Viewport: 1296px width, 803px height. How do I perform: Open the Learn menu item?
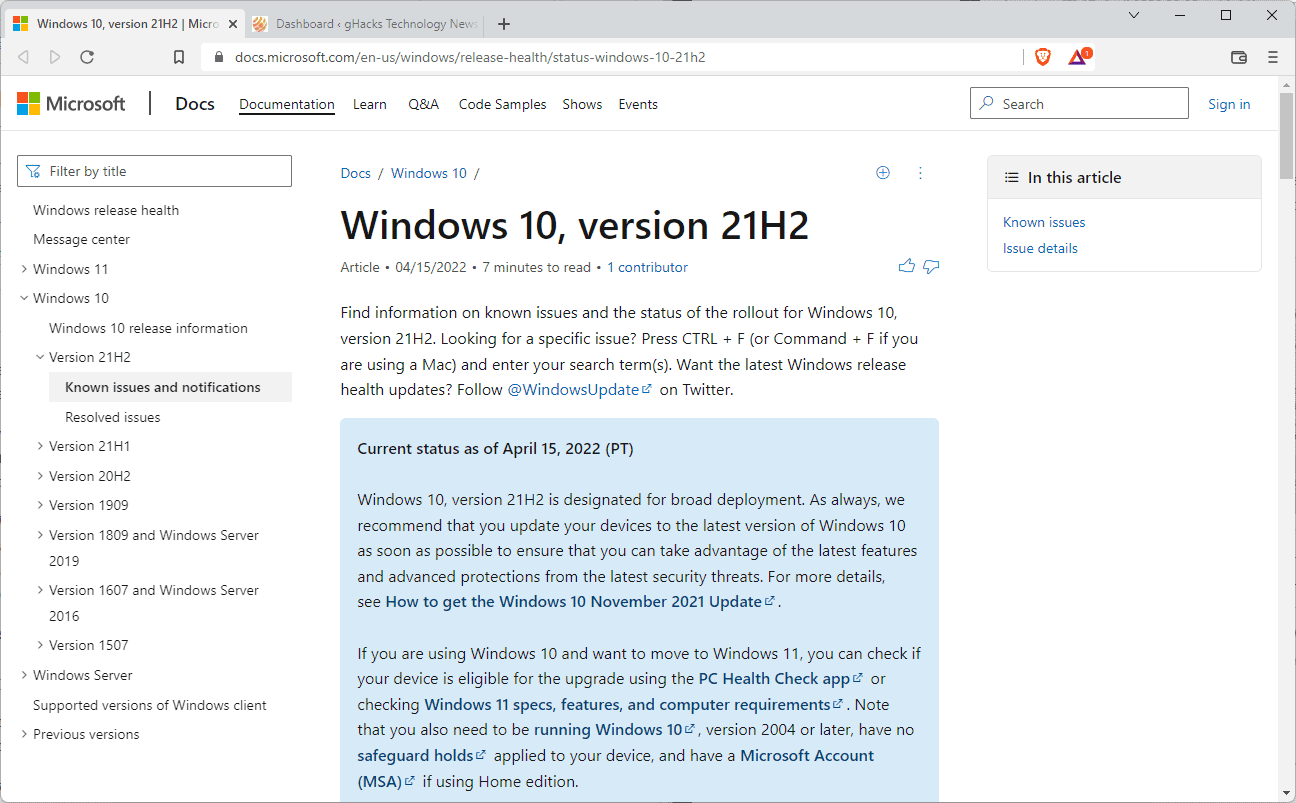[x=370, y=104]
